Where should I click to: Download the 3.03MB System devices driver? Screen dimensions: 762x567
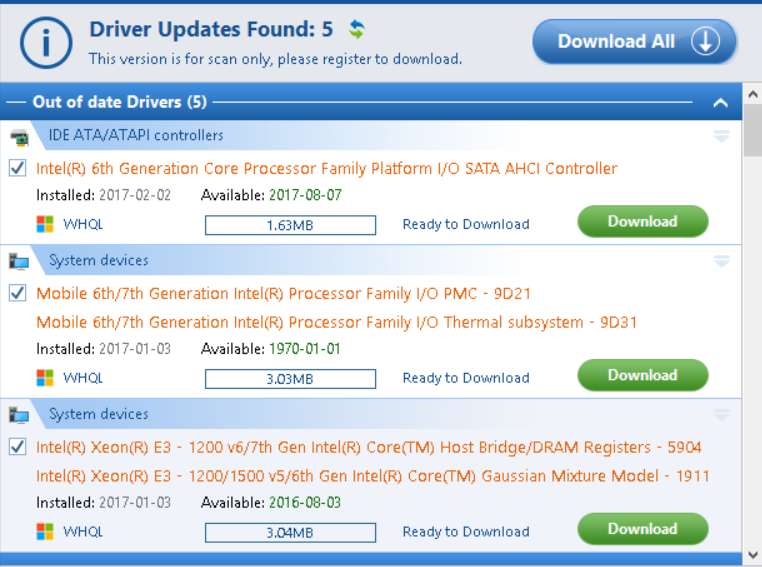coord(642,375)
